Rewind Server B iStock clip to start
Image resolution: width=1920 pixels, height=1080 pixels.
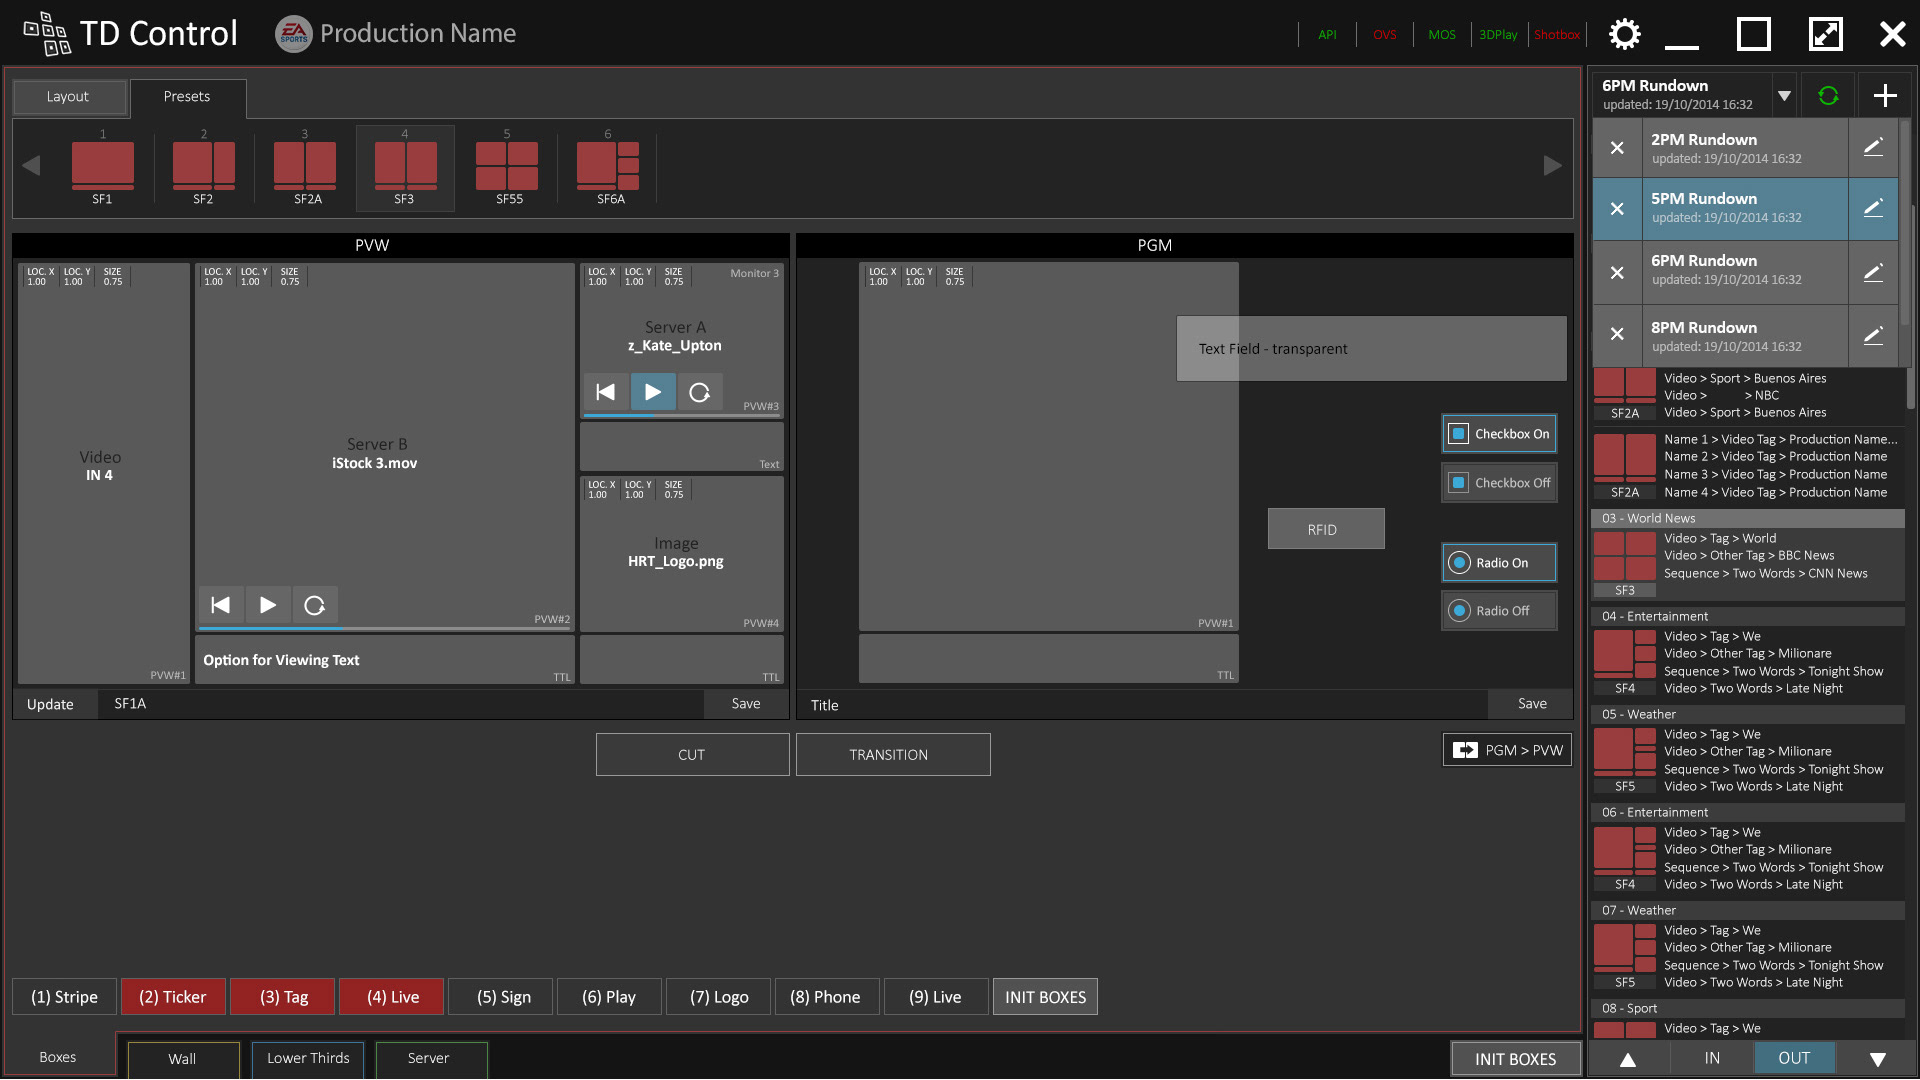221,605
